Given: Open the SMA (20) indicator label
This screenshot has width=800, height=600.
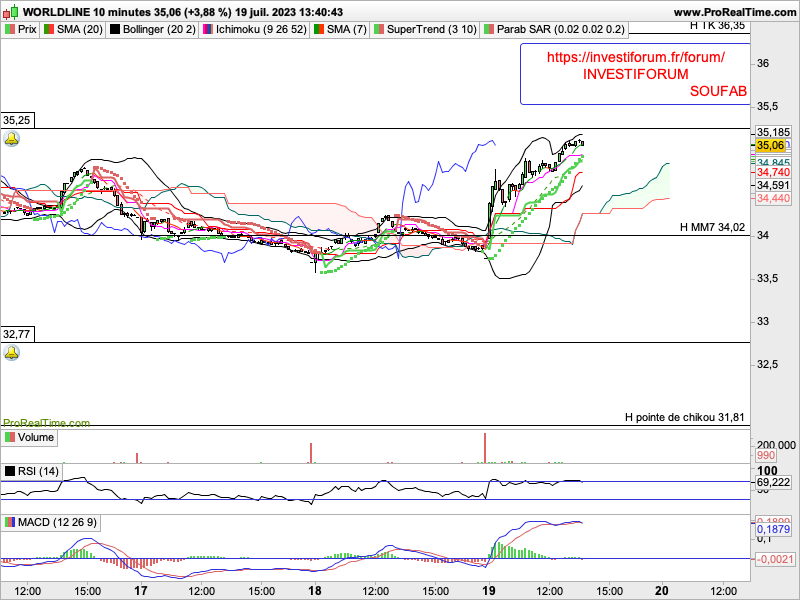Looking at the screenshot, I should (x=80, y=30).
